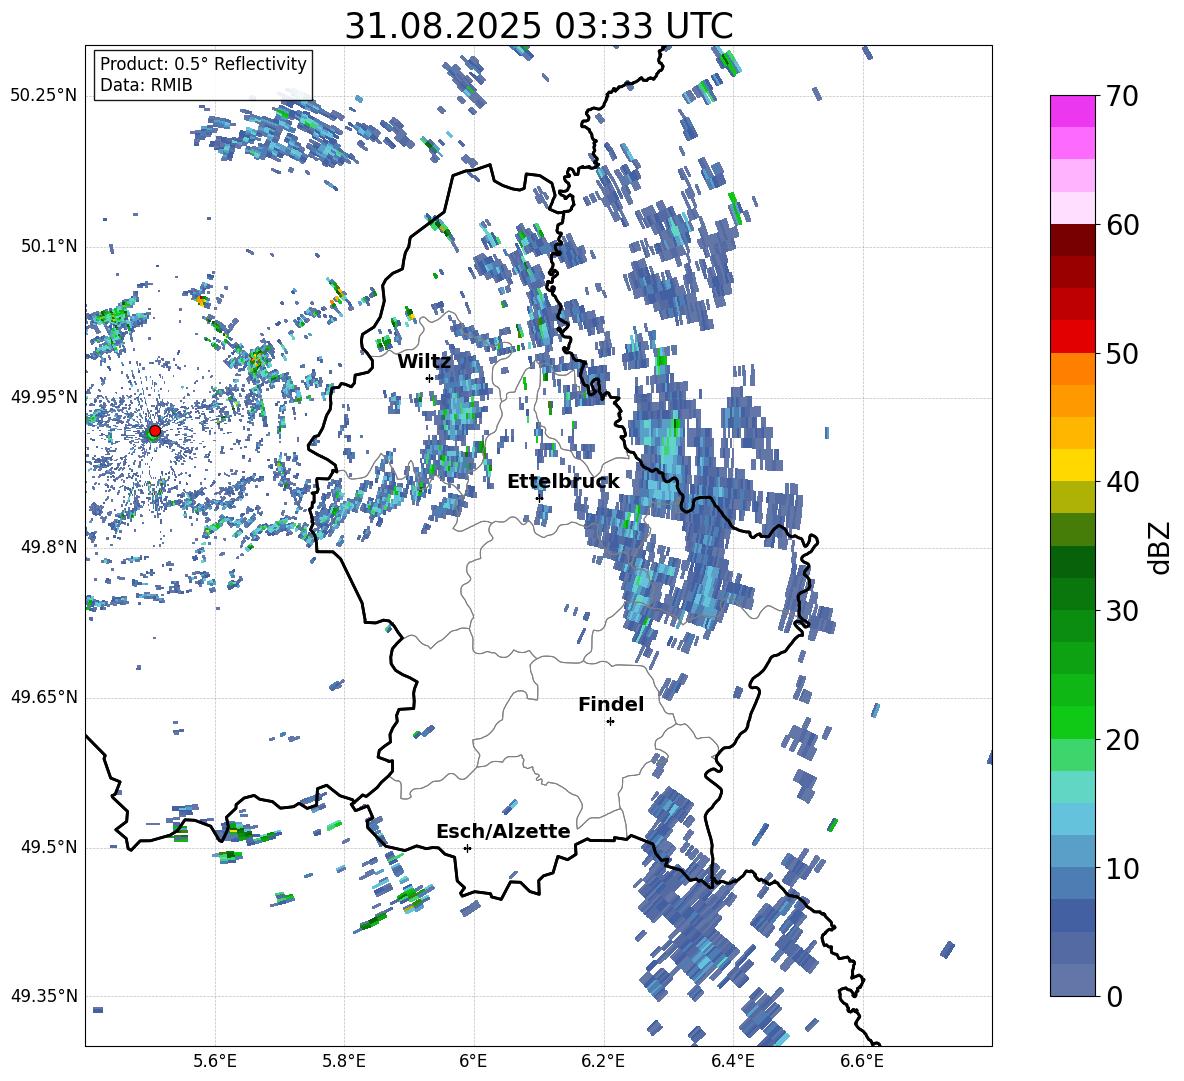Click the 50.25°N latitude label

click(x=44, y=96)
